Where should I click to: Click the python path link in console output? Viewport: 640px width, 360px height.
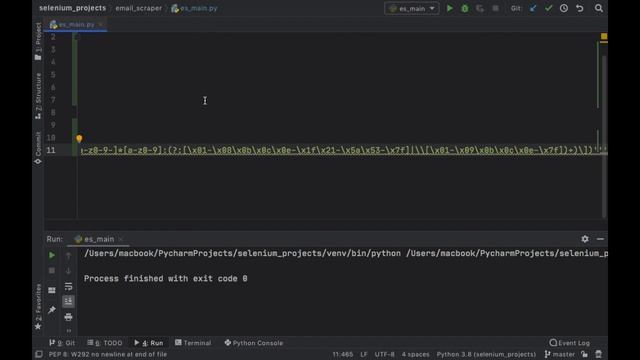(242, 253)
